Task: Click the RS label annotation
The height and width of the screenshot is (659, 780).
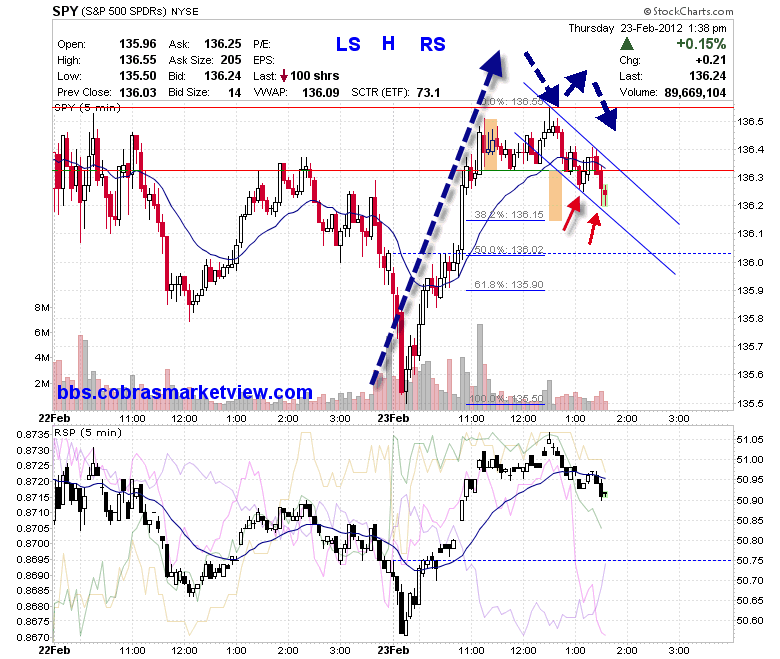Action: click(432, 44)
